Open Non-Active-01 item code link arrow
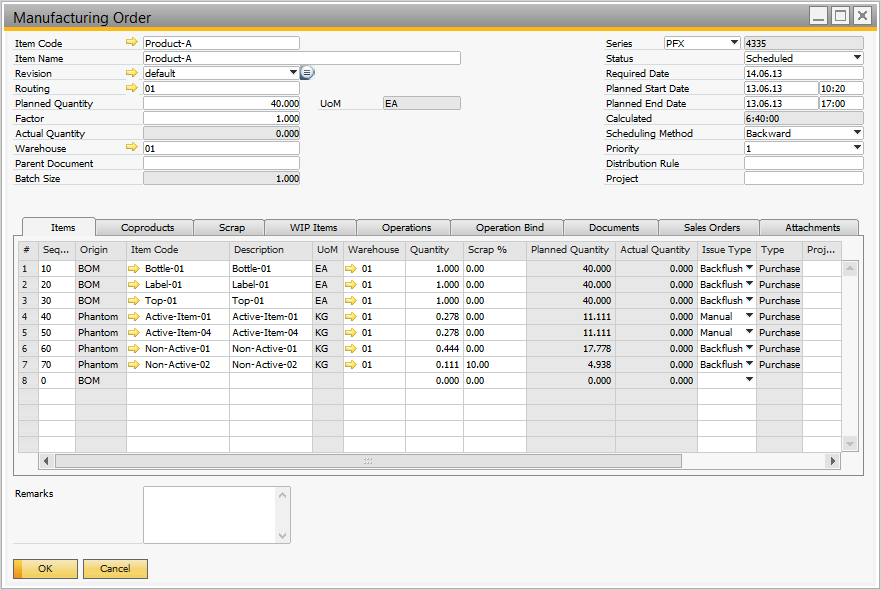The width and height of the screenshot is (881, 590). (x=134, y=348)
